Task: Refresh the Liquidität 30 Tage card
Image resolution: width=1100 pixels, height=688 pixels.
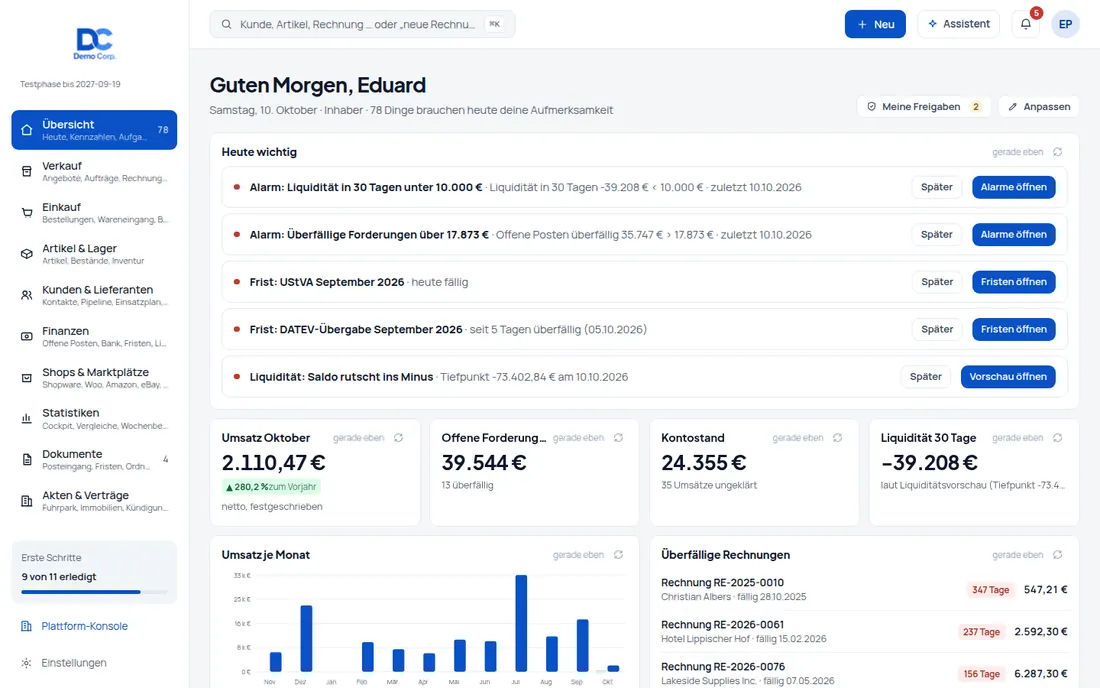Action: 1057,438
